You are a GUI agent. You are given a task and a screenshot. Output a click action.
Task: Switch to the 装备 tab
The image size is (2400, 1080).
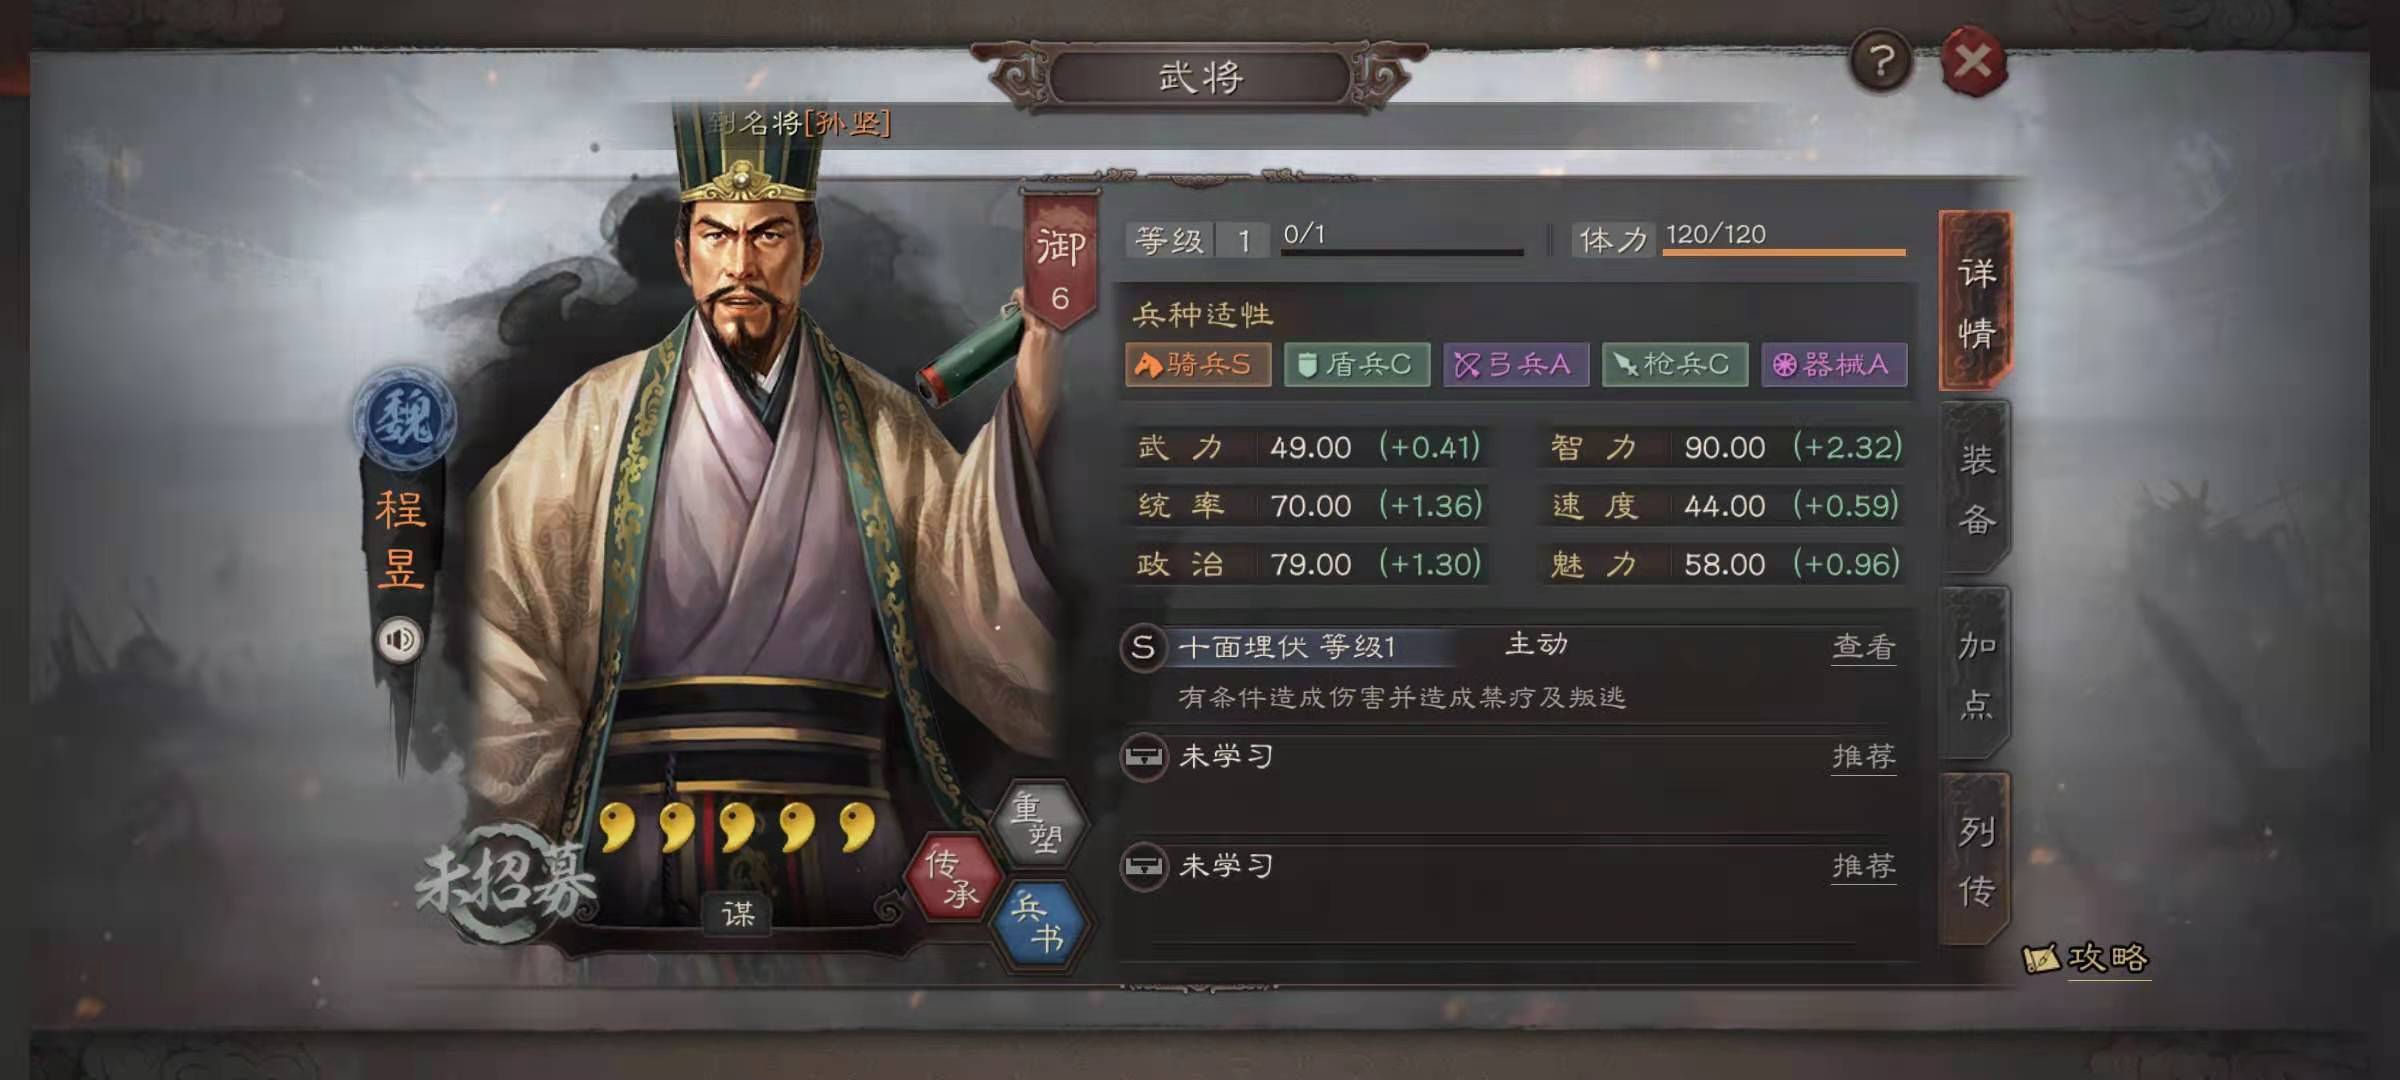point(1975,488)
